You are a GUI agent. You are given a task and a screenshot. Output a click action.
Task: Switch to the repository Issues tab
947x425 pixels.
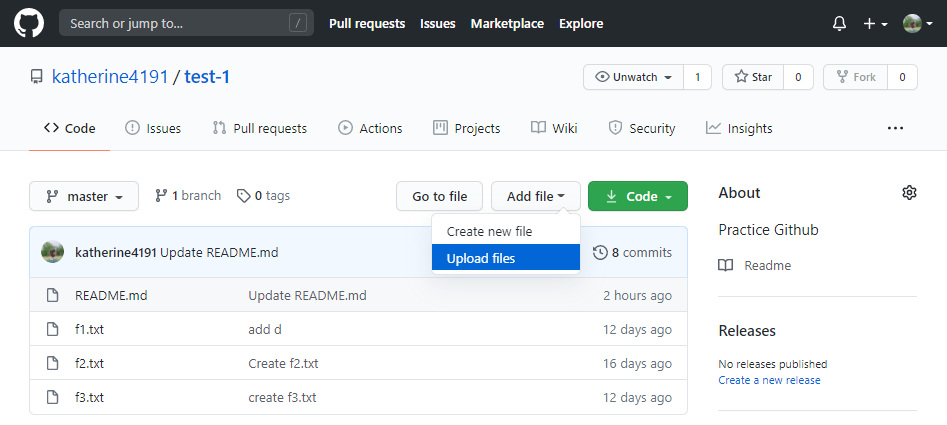[153, 128]
